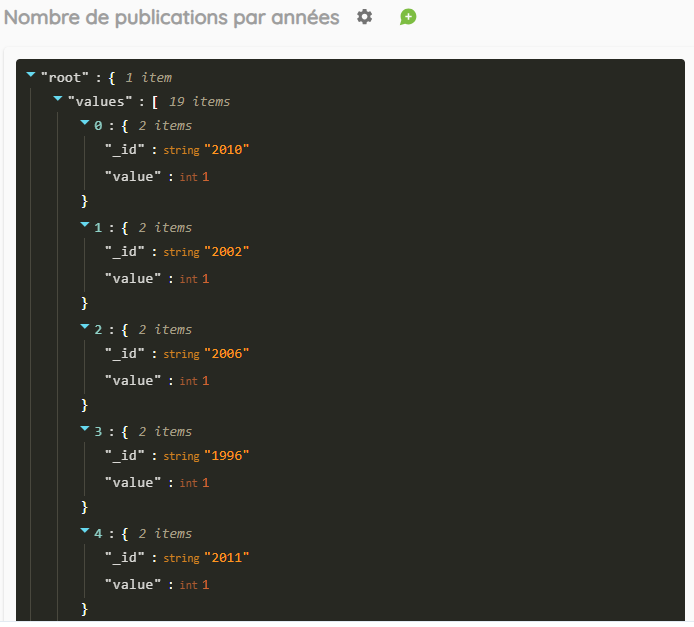694x627 pixels.
Task: Click the "values" key label
Action: coord(100,102)
